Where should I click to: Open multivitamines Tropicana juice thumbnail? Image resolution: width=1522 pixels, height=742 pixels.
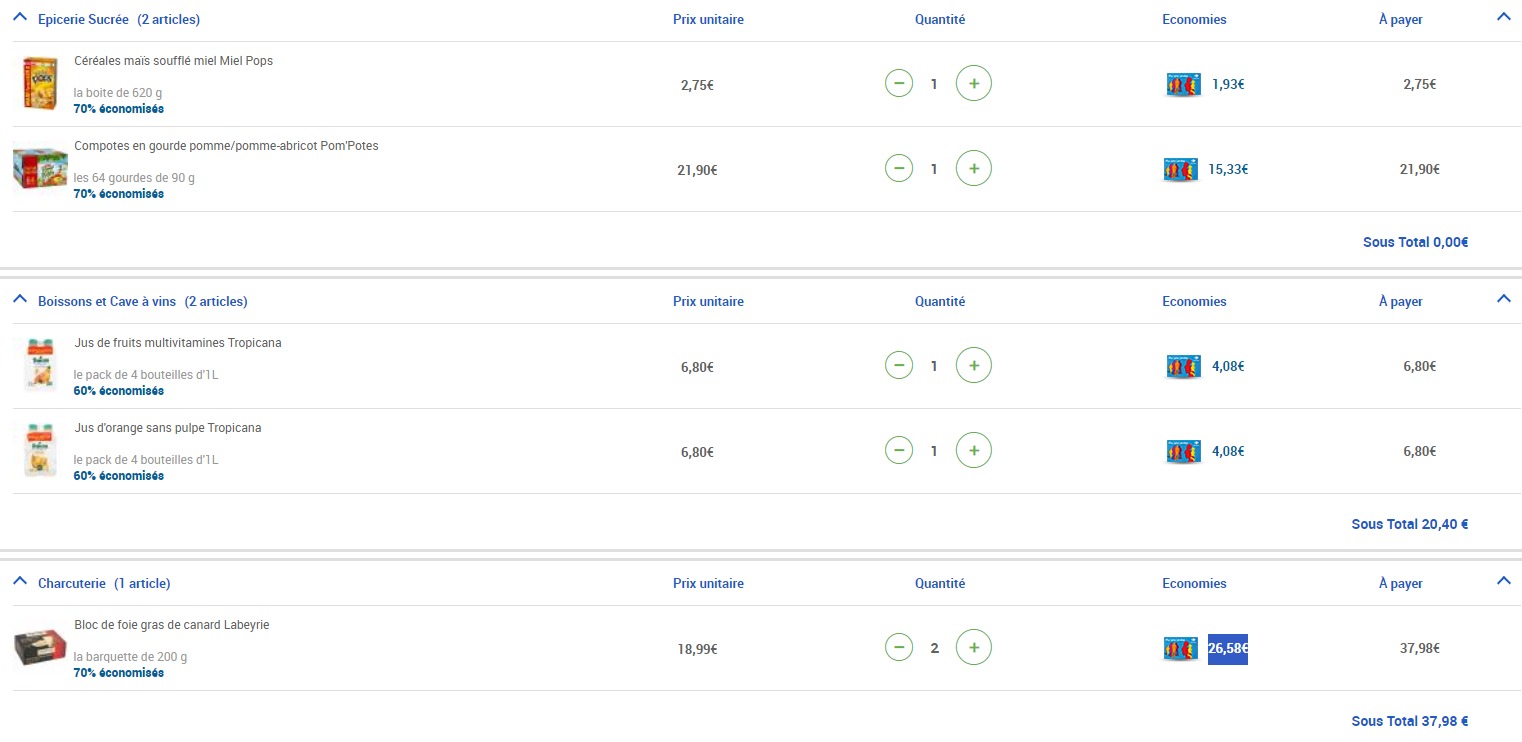(x=41, y=365)
